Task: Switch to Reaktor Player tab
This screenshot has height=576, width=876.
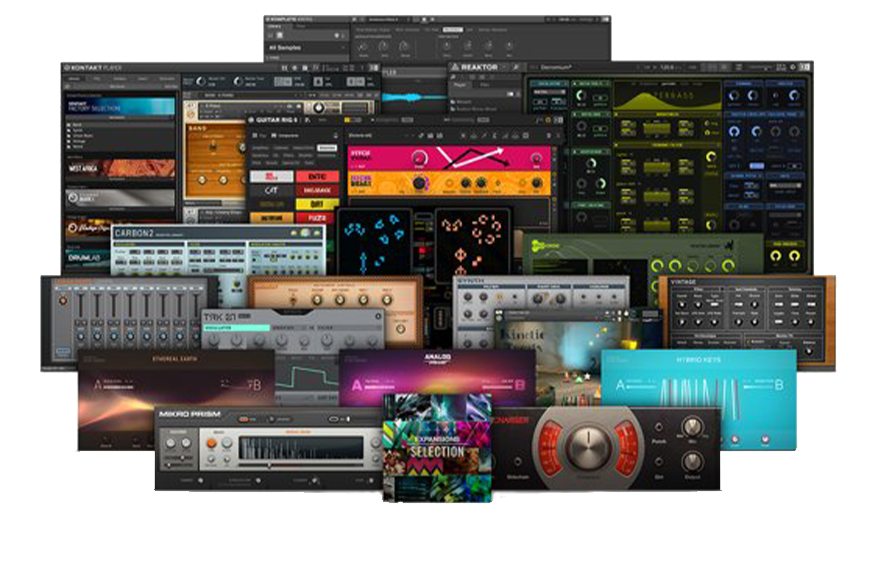Action: click(x=461, y=85)
